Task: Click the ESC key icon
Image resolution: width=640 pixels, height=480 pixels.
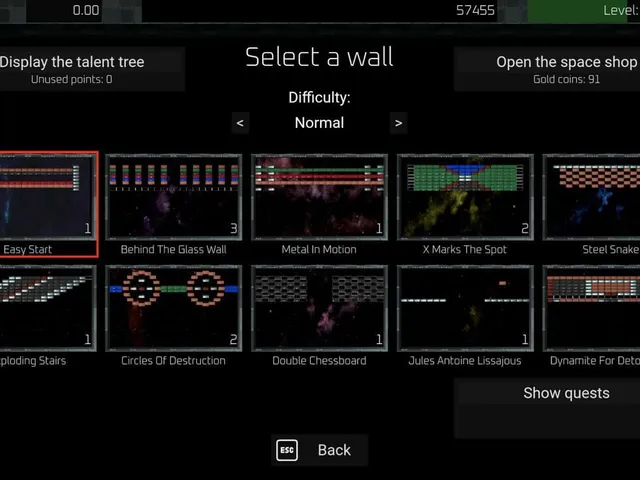Action: point(287,450)
